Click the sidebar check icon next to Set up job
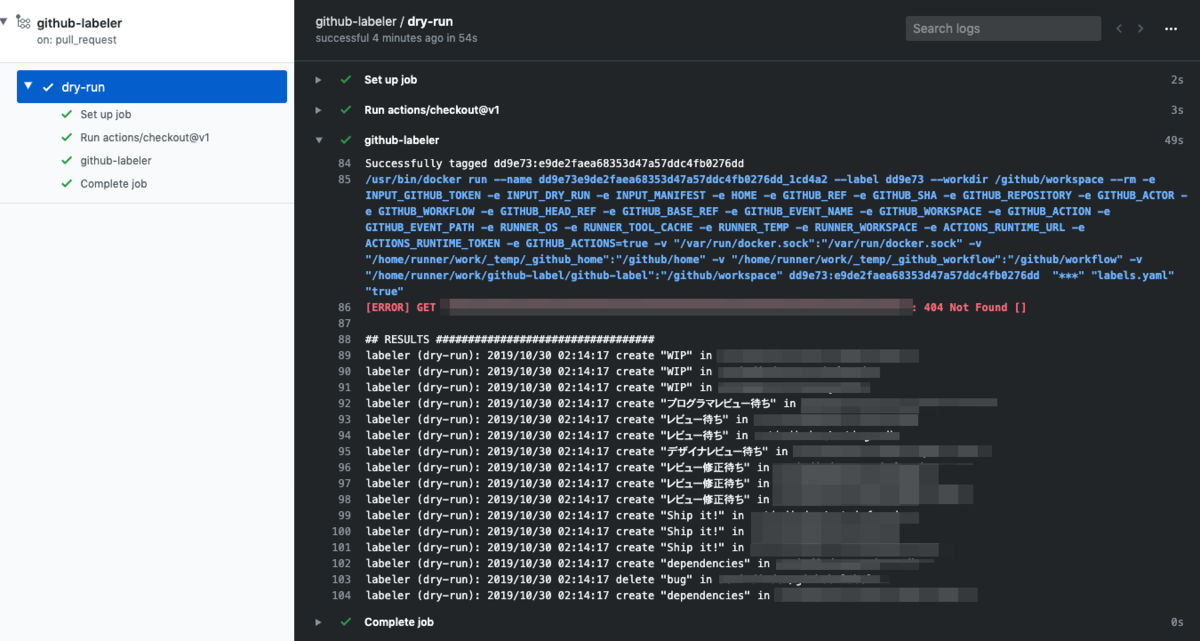 (67, 115)
